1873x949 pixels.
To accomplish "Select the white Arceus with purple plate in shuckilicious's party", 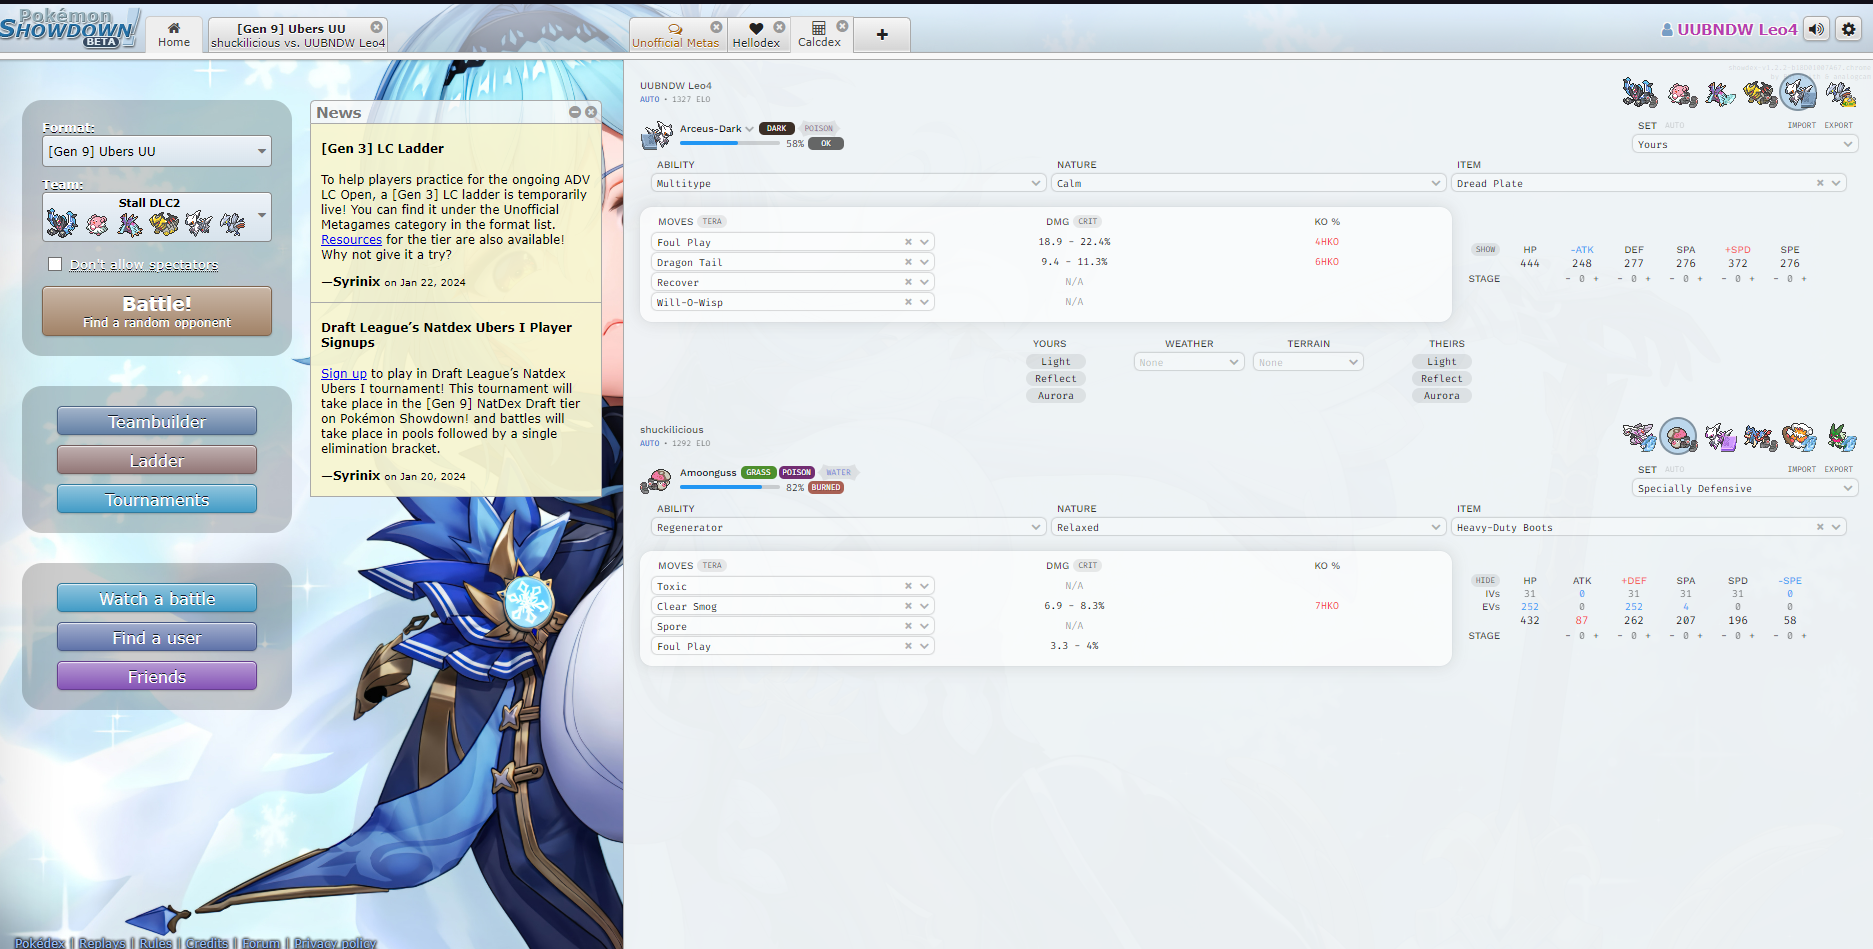I will 1721,436.
